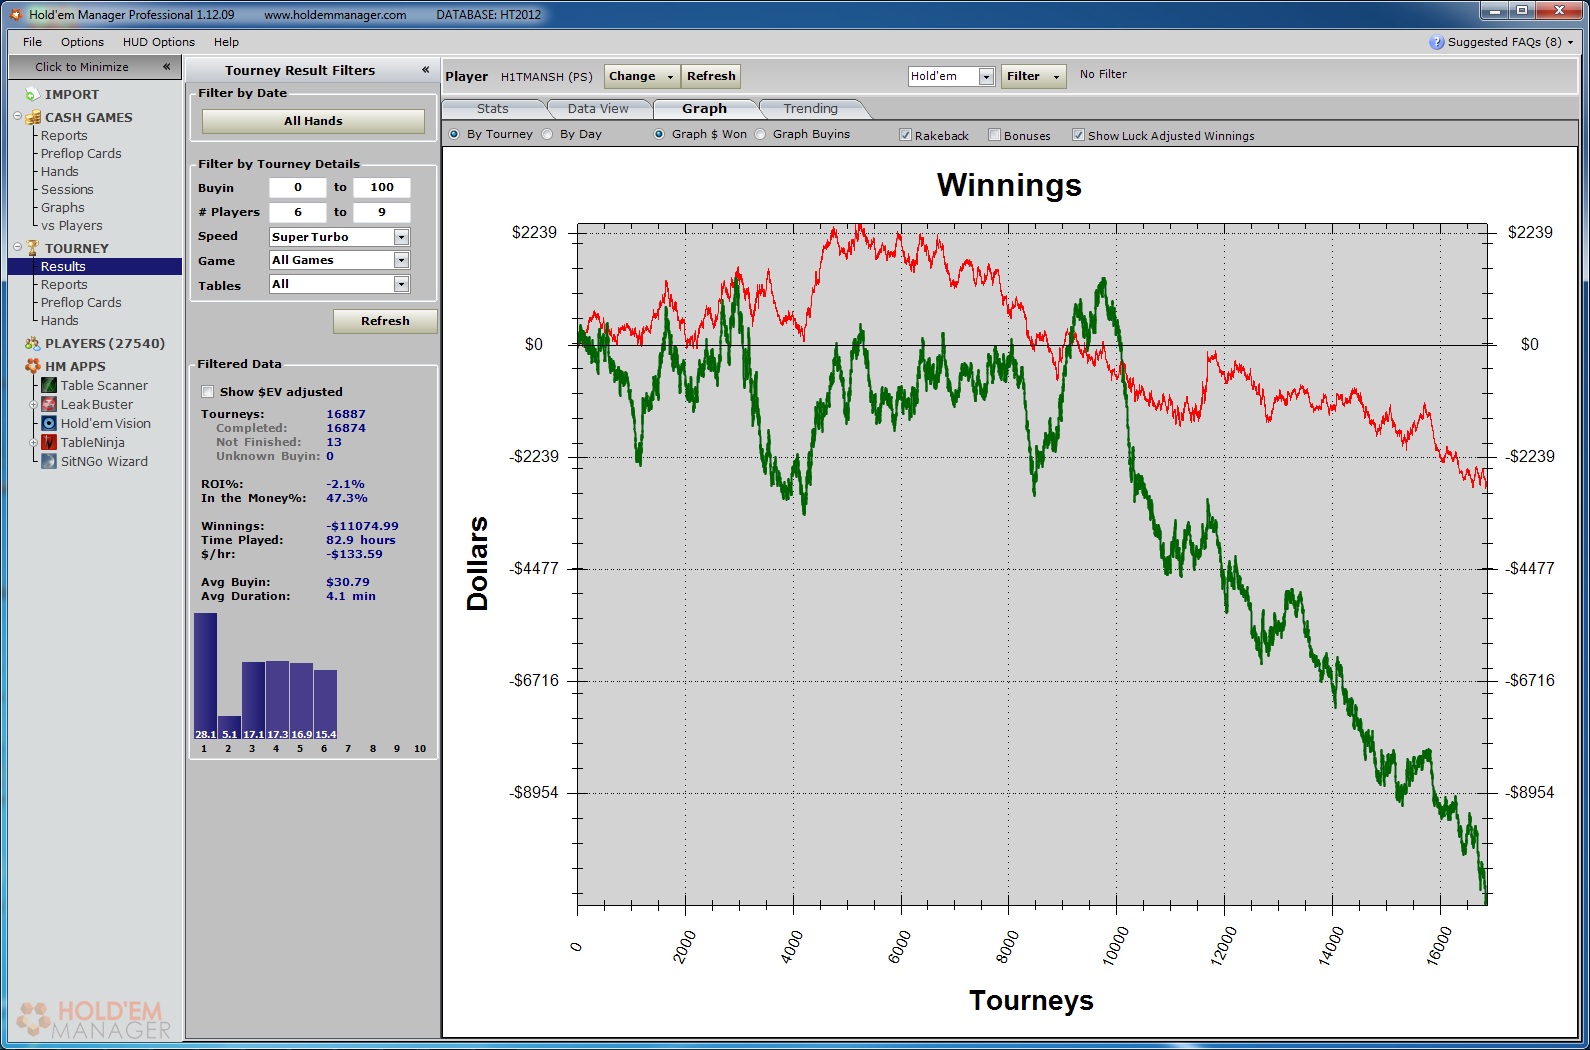Open Speed Super Turbo dropdown
Viewport: 1590px width, 1050px height.
[x=401, y=237]
